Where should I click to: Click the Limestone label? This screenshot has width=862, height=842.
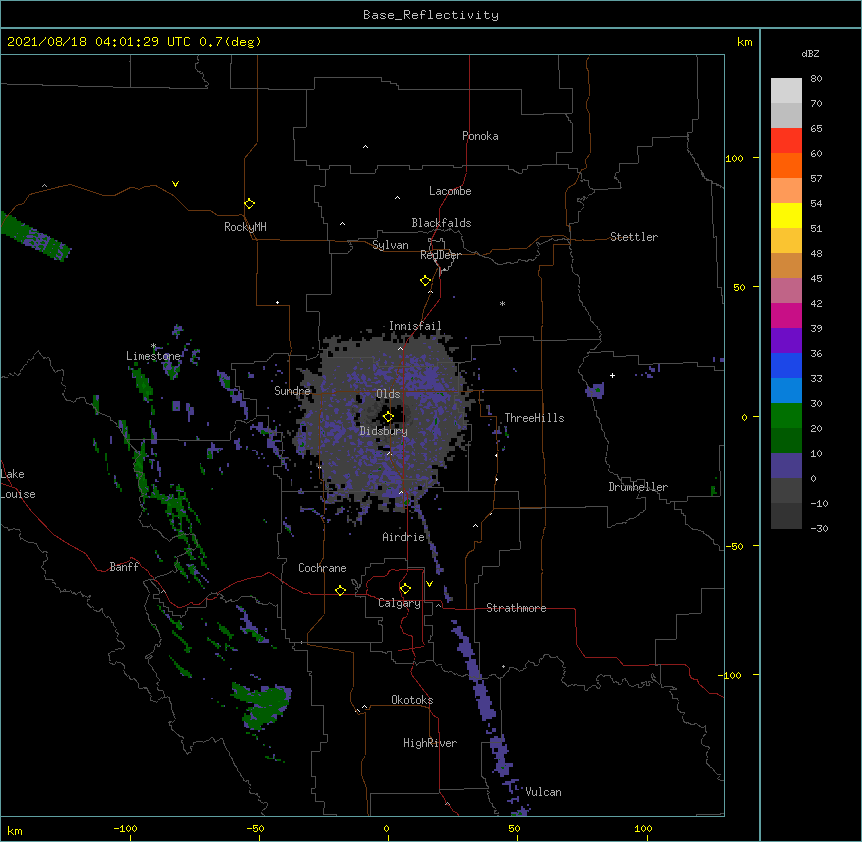point(153,356)
